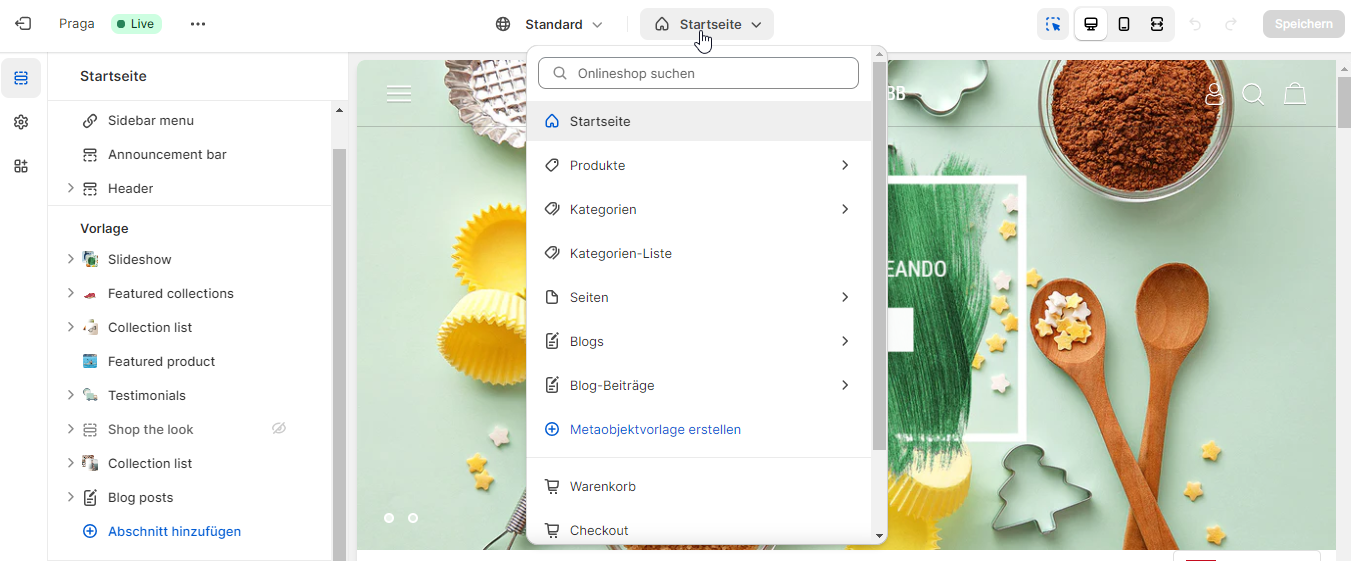
Task: Select the first slideshow dot indicator
Action: [x=389, y=518]
